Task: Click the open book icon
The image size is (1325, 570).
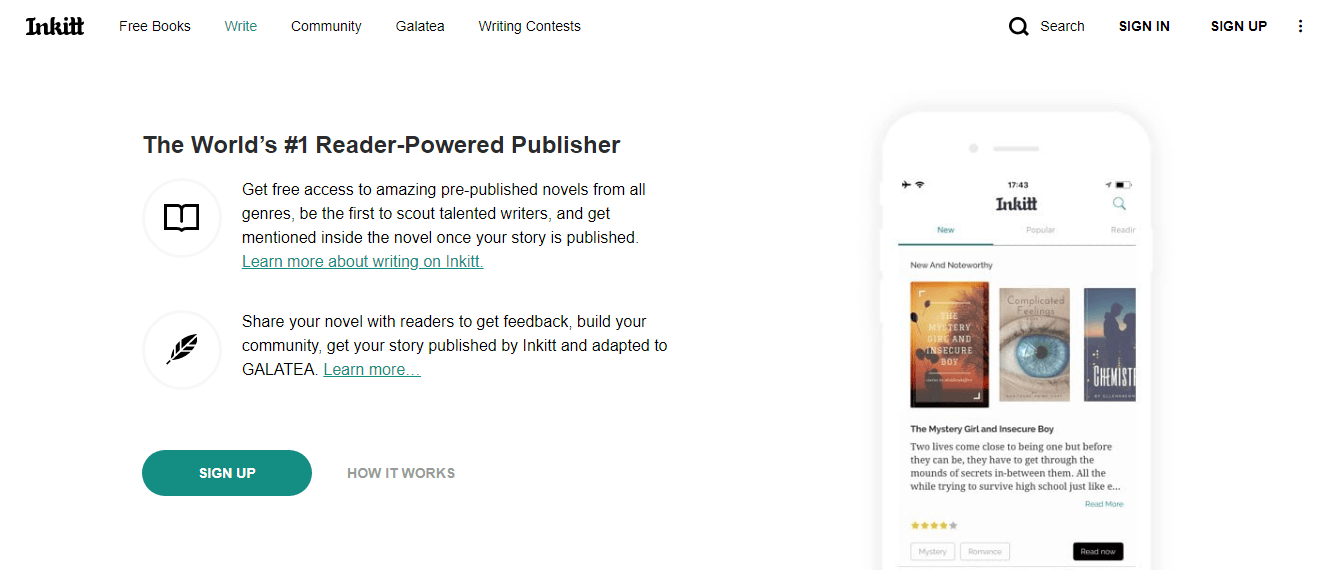Action: 181,217
